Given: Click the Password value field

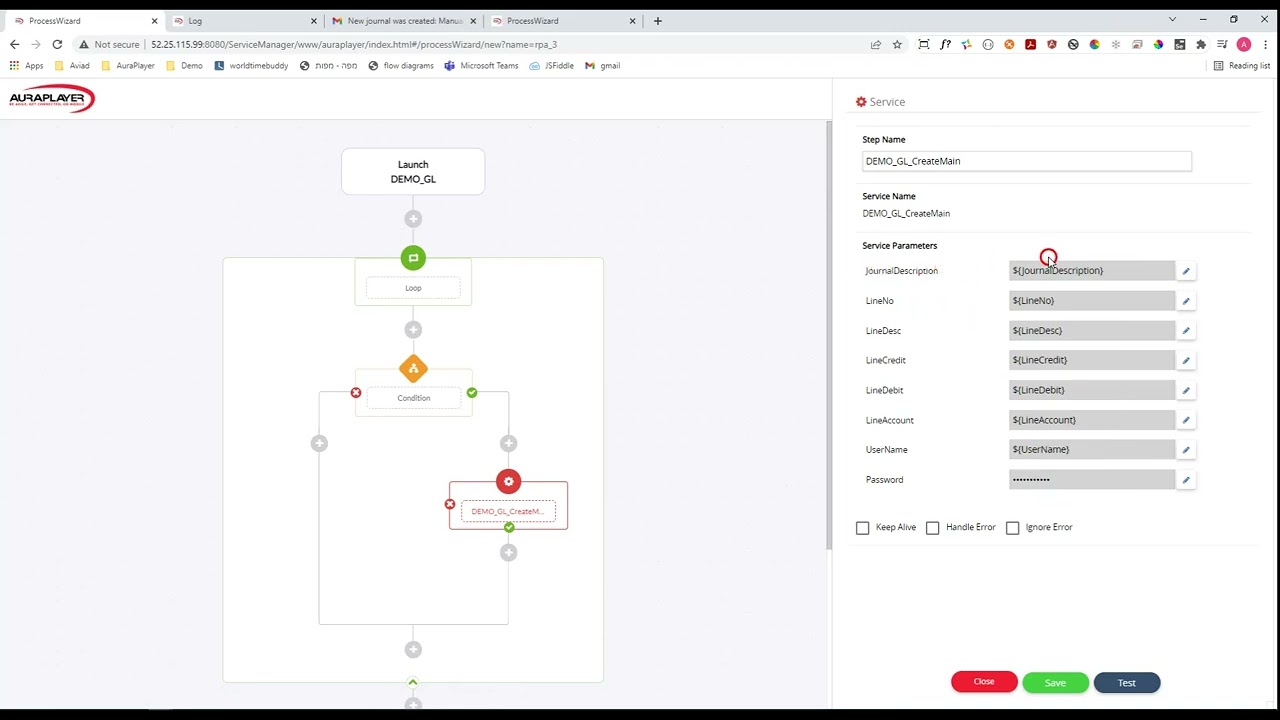Looking at the screenshot, I should point(1092,480).
